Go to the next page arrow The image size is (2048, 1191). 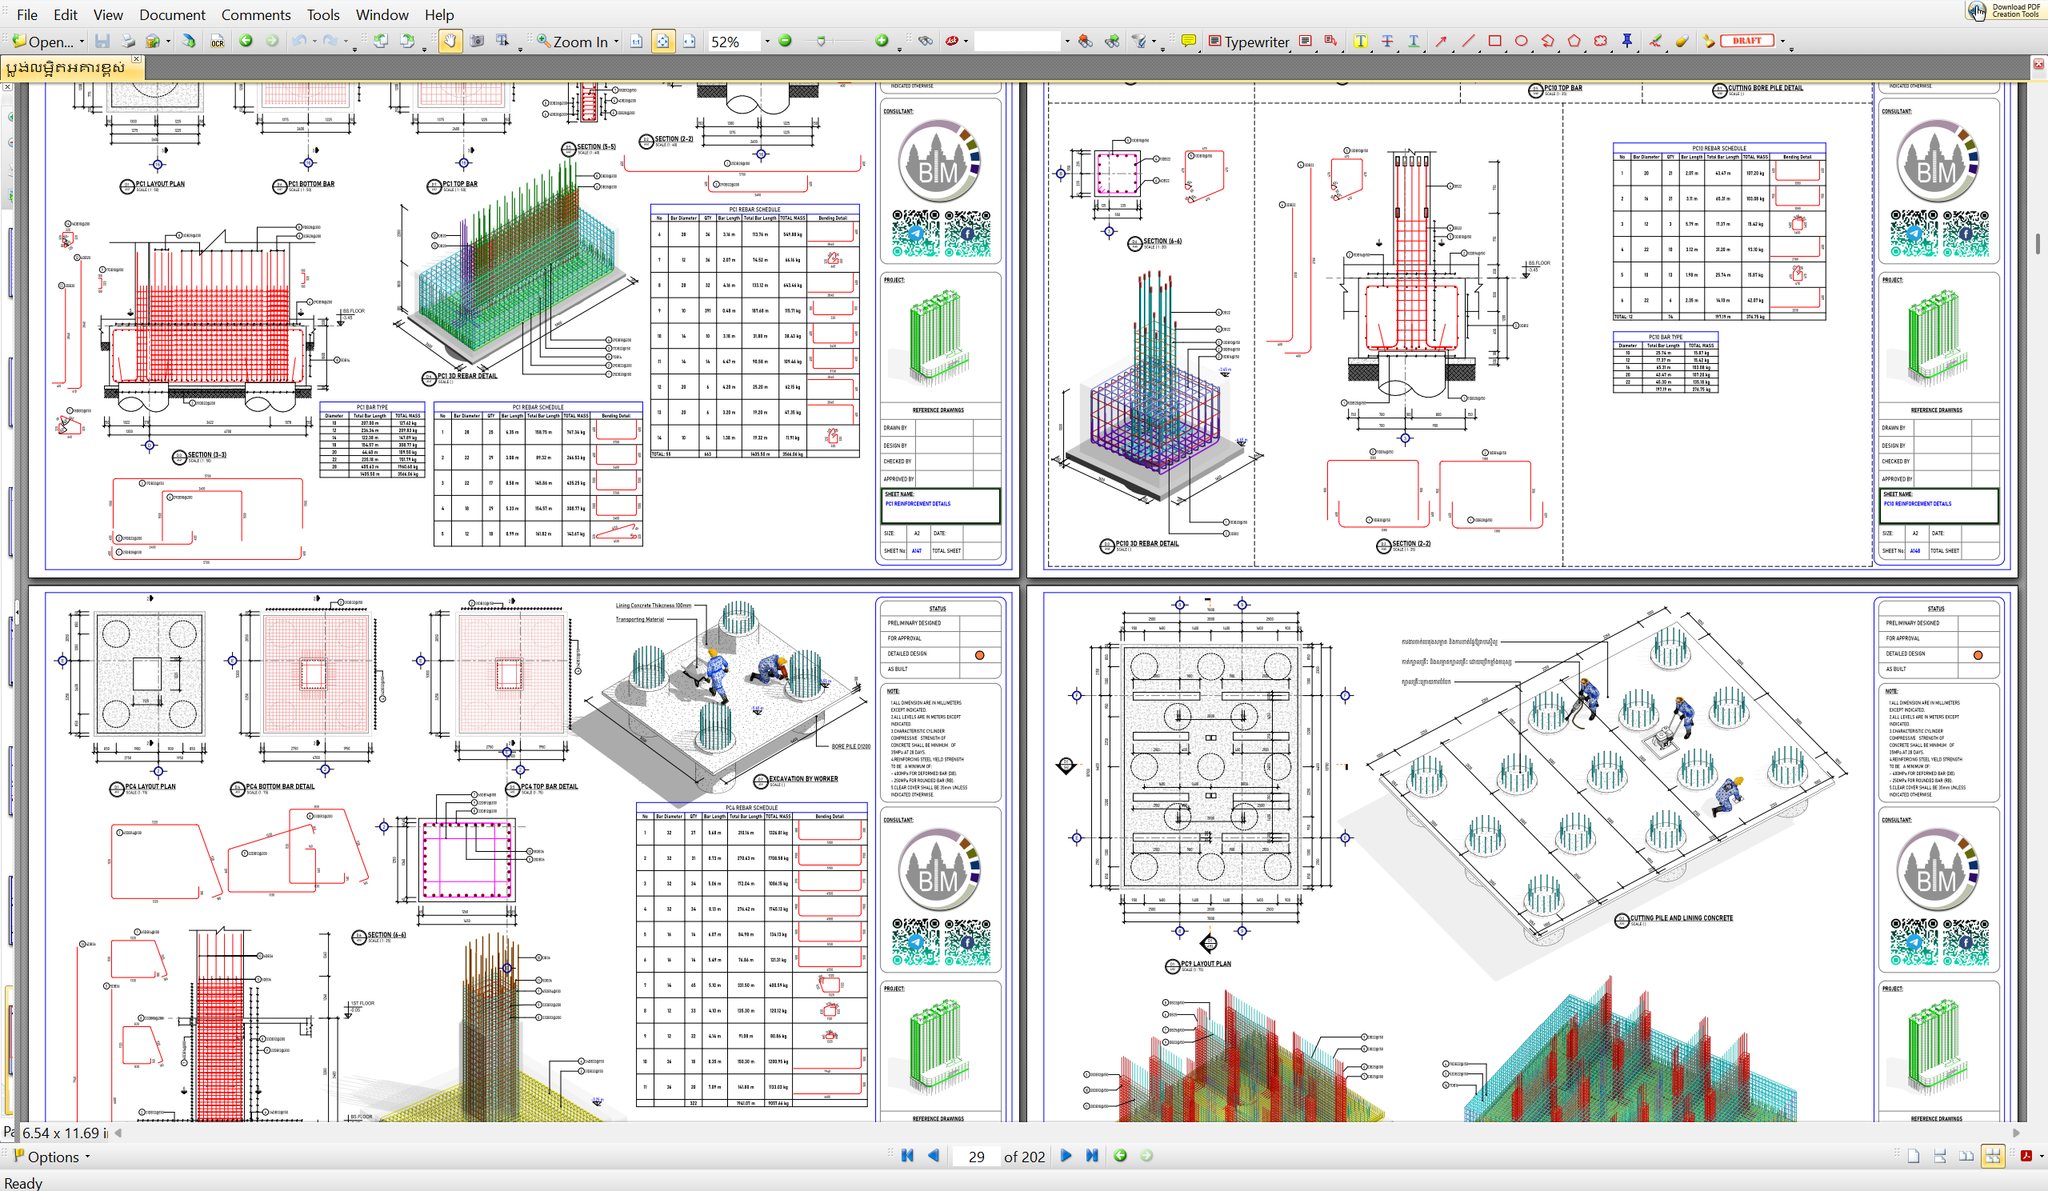pyautogui.click(x=1066, y=1156)
